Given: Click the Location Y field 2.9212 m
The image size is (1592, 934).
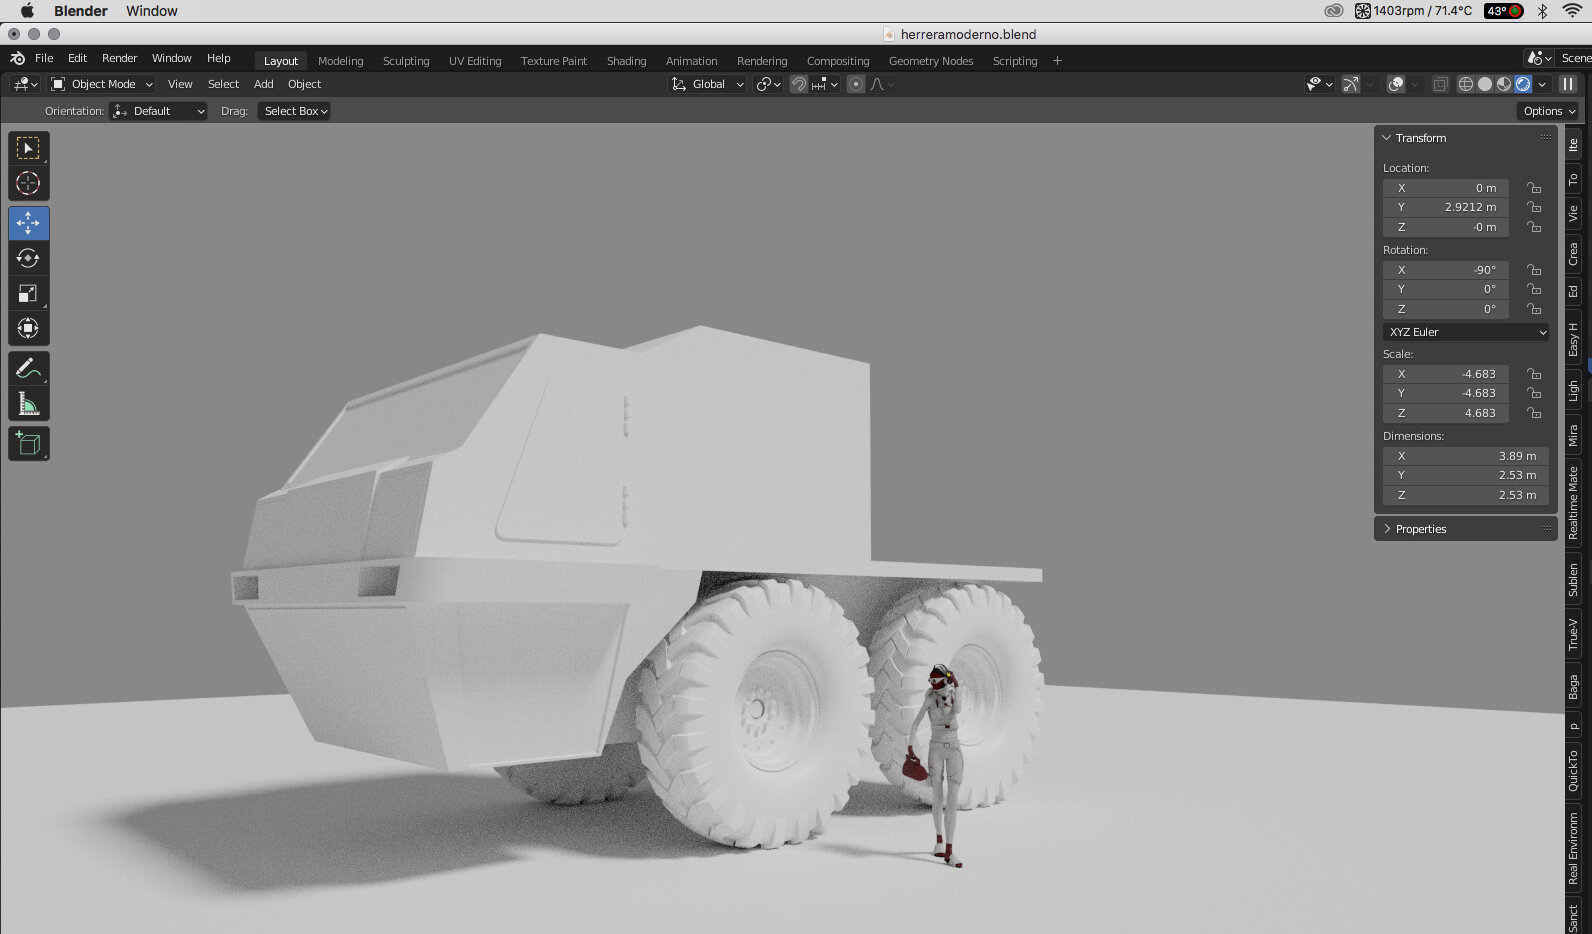Looking at the screenshot, I should (1446, 207).
